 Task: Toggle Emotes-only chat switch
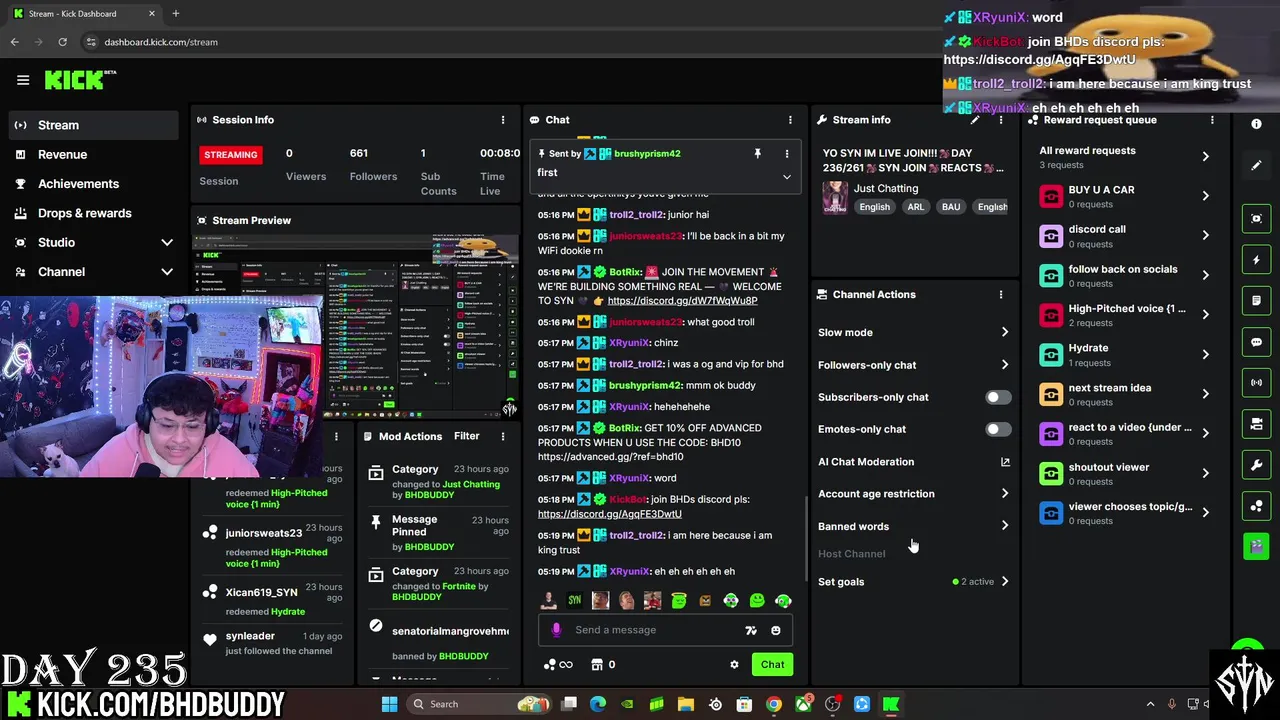(x=998, y=429)
